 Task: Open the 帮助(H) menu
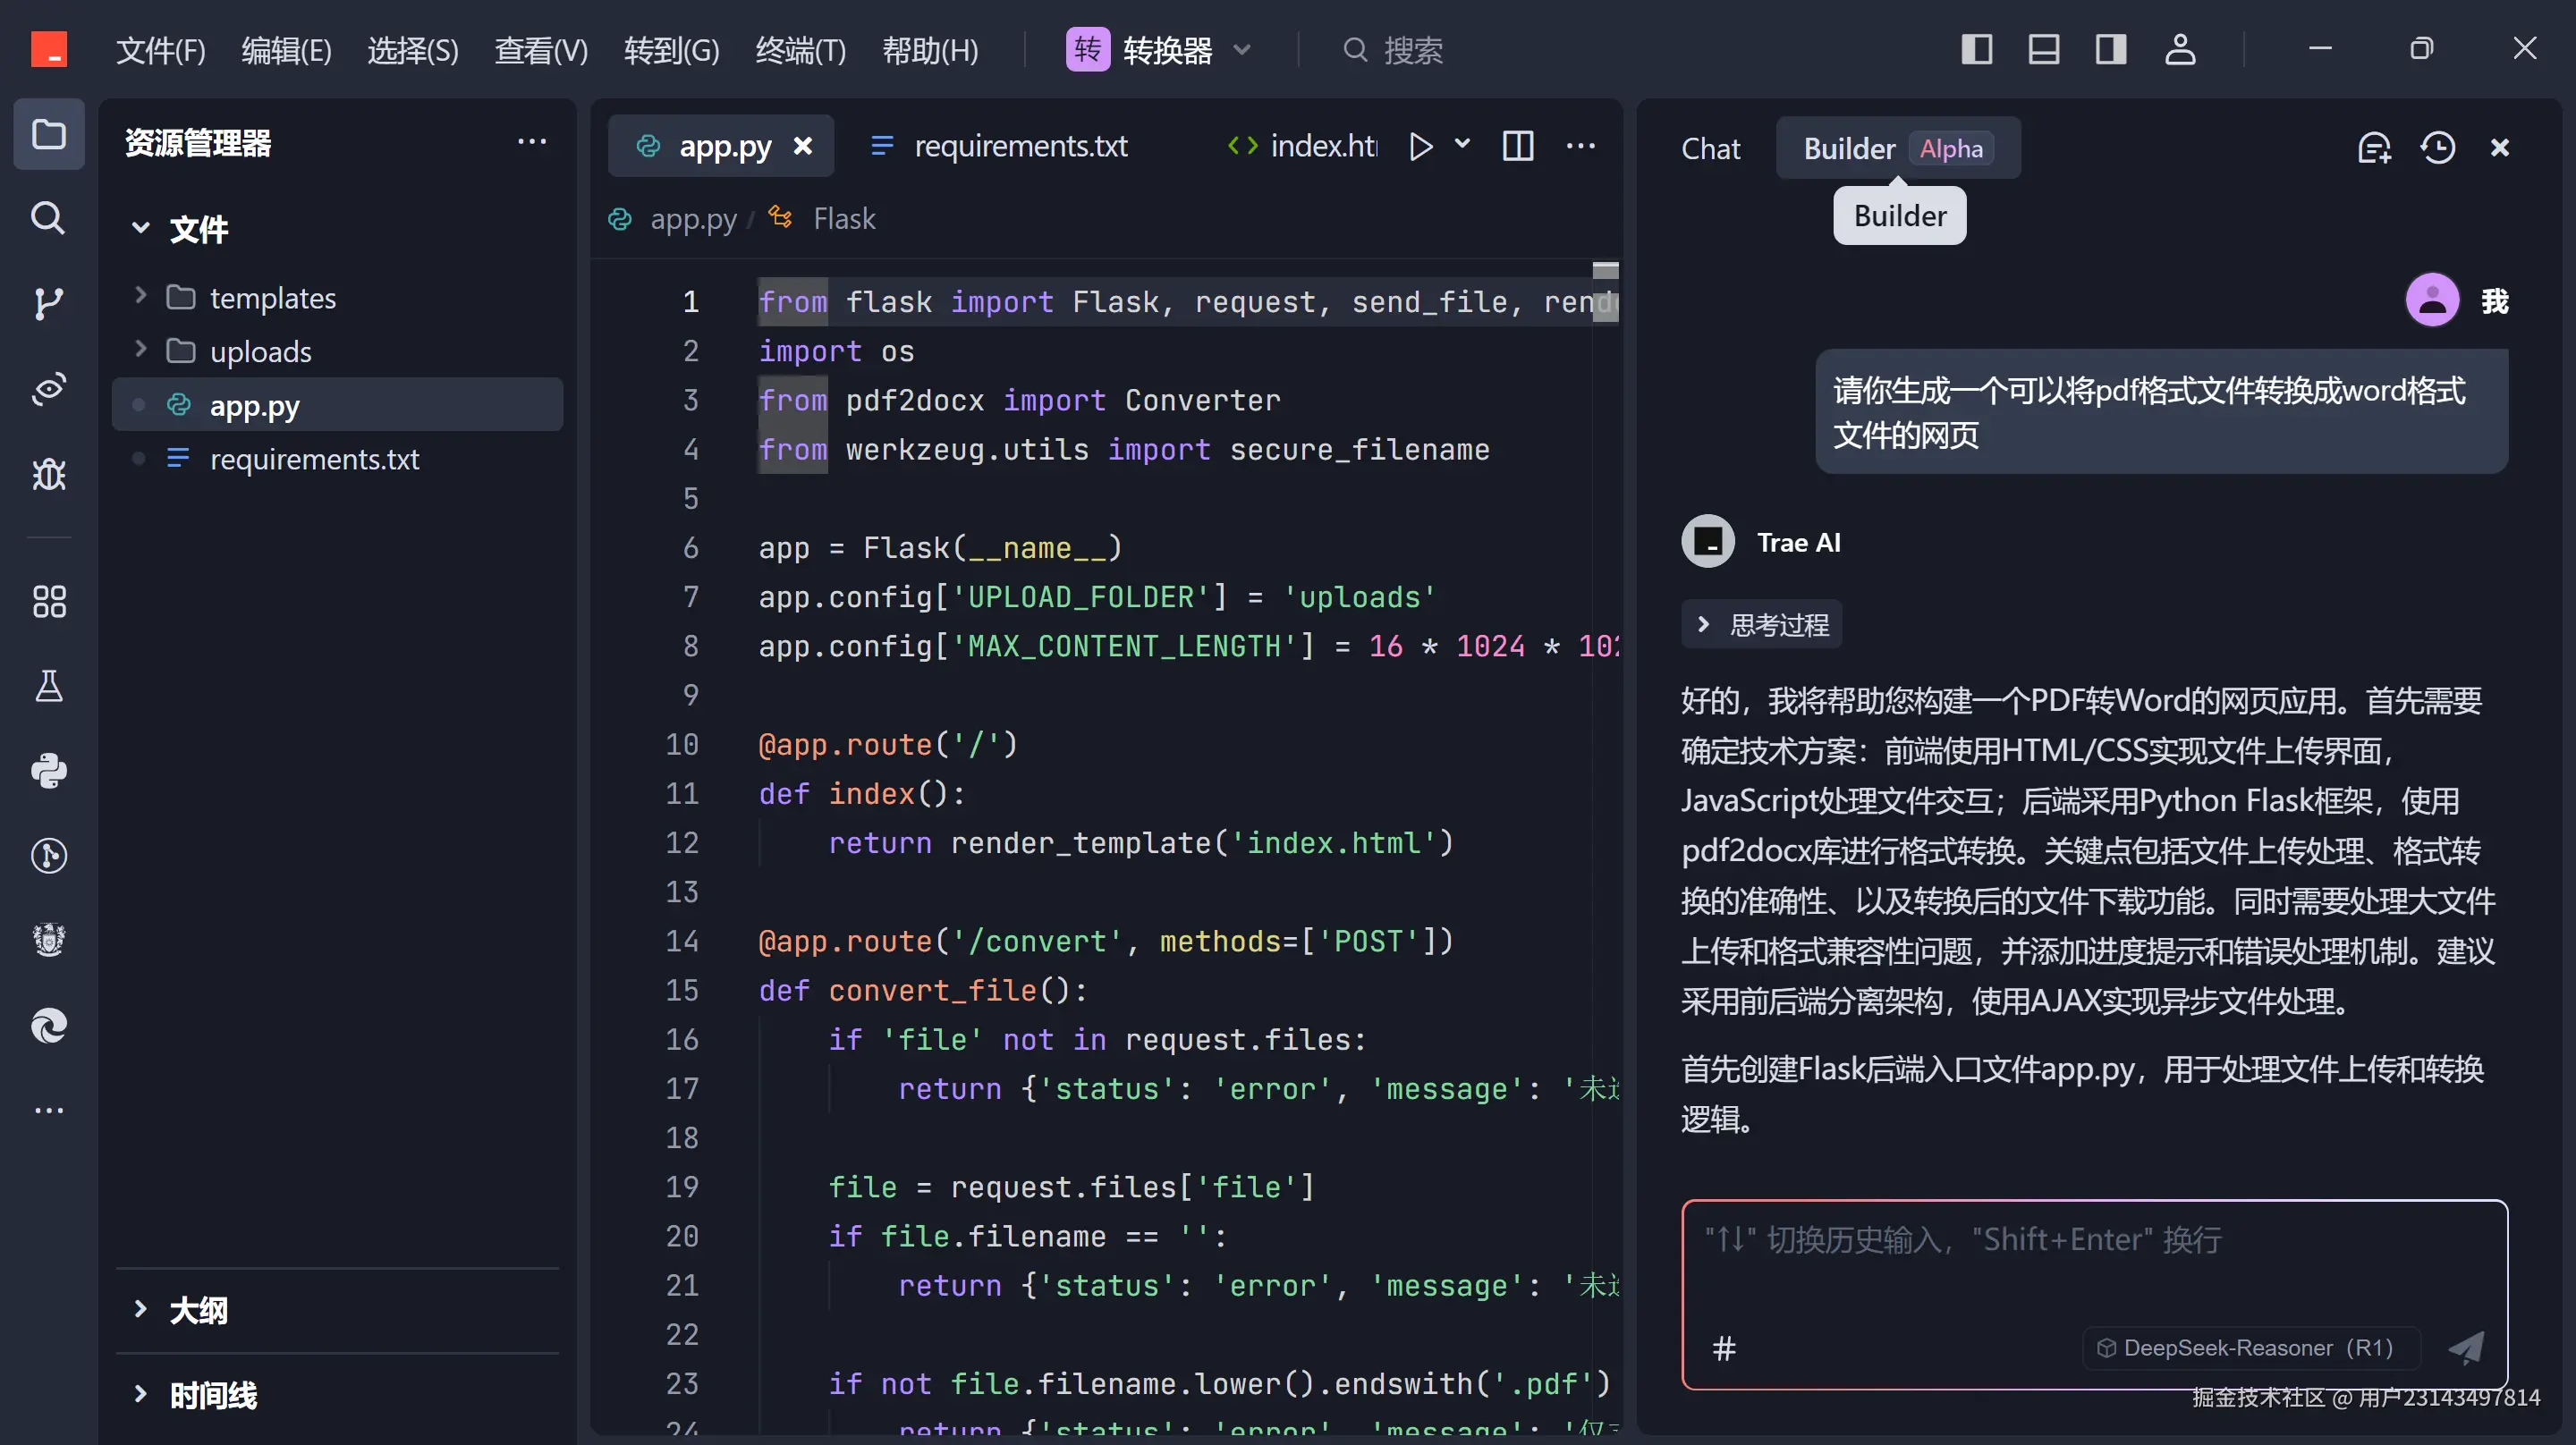[x=930, y=49]
